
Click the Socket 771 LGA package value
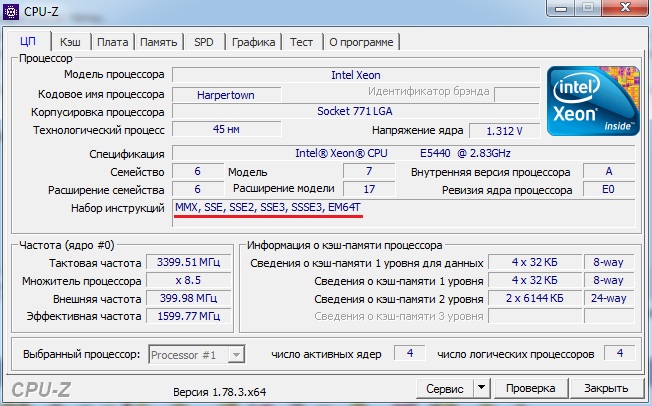click(356, 111)
